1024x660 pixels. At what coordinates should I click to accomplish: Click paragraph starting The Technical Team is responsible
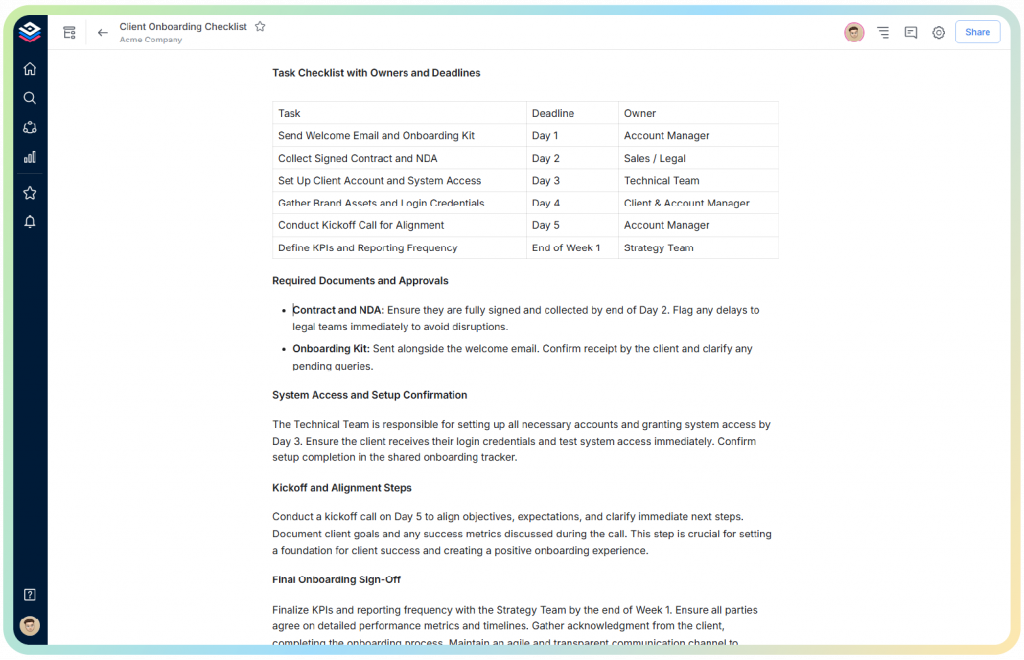tap(522, 441)
